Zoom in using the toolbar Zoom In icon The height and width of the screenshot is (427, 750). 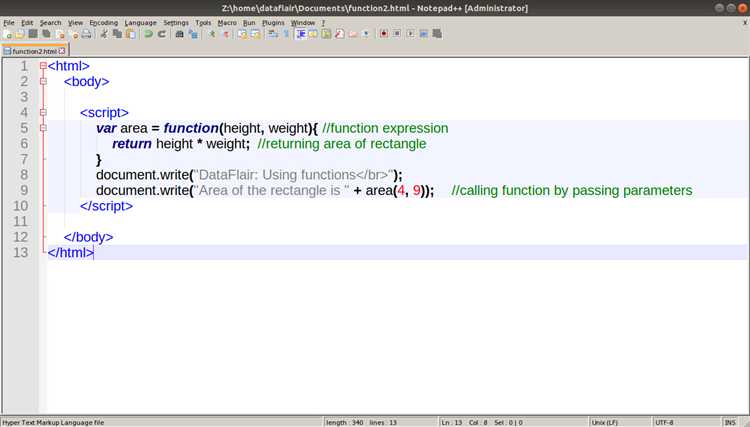[x=212, y=34]
